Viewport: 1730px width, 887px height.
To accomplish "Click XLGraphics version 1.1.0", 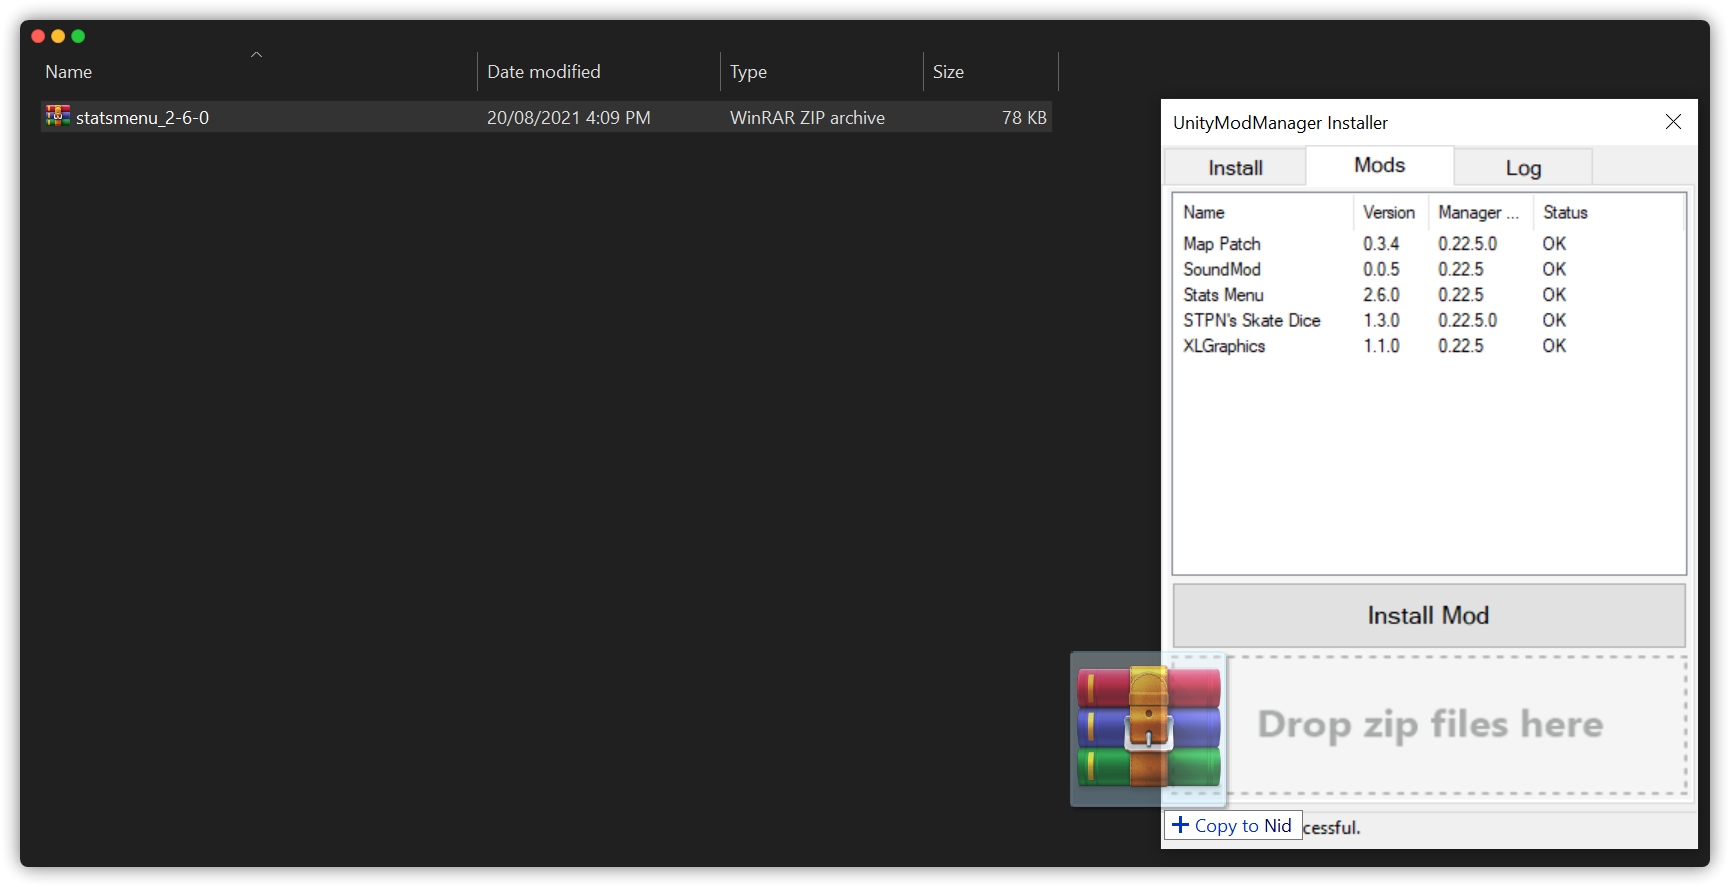I will [1381, 346].
